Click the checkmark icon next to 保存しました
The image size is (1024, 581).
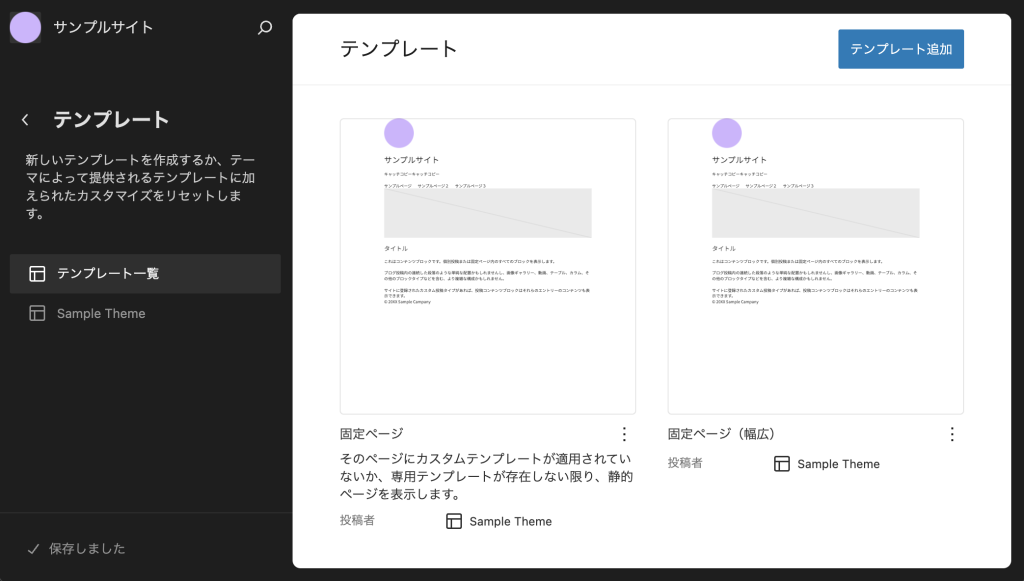(33, 549)
